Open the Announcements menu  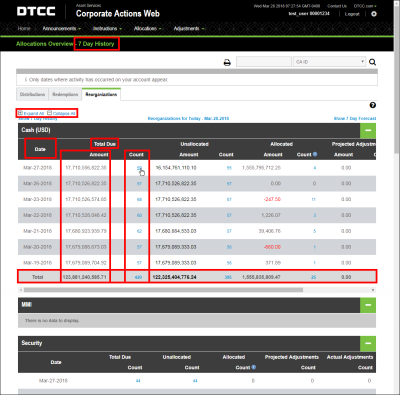pos(61,29)
